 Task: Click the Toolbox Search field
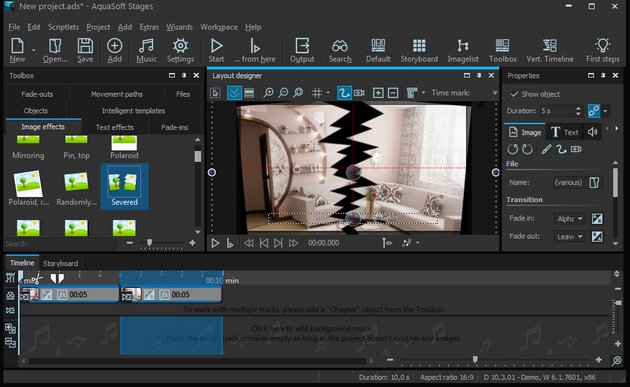click(60, 244)
